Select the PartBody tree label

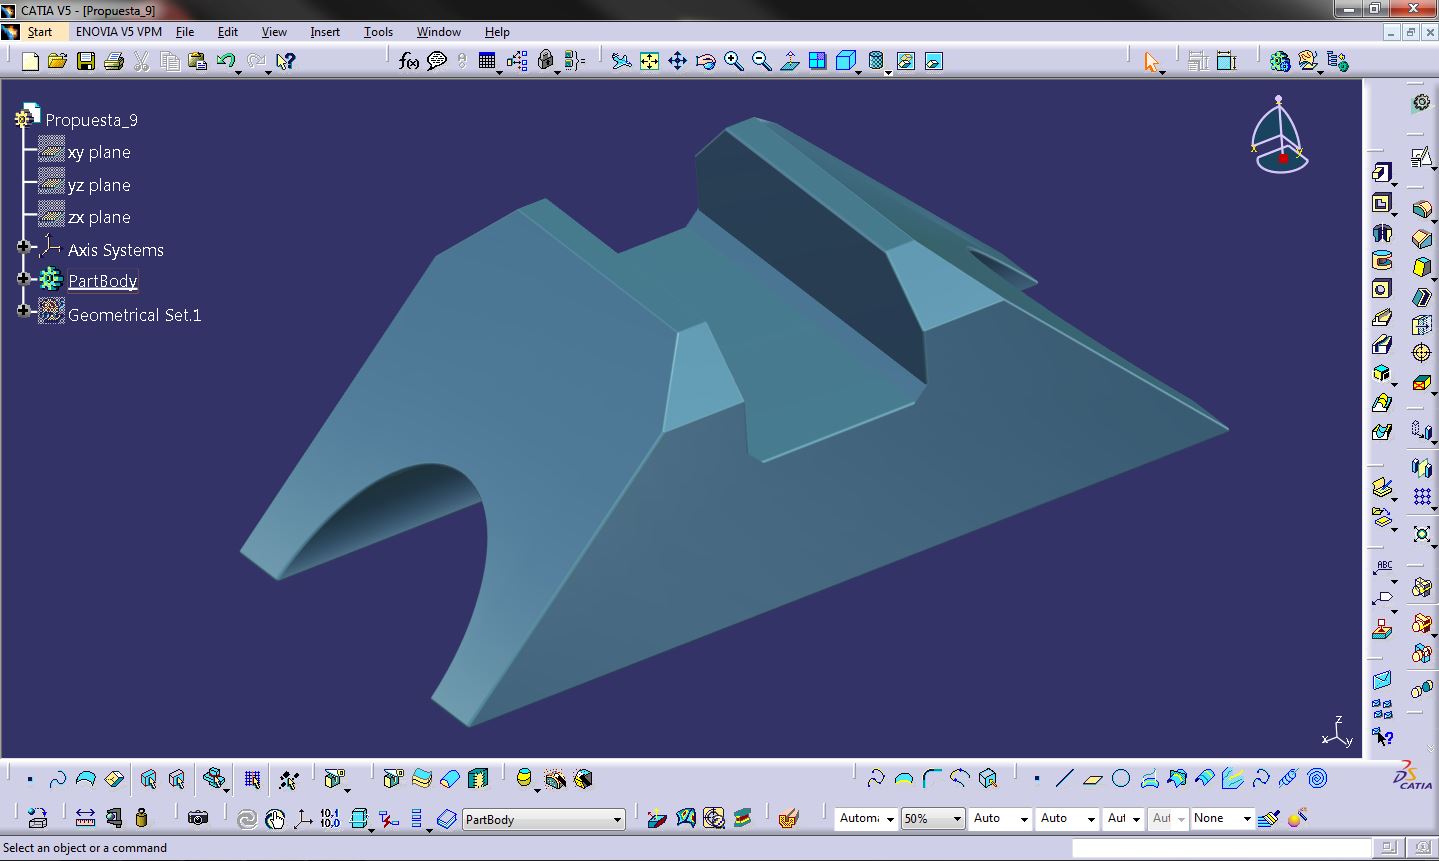click(102, 281)
